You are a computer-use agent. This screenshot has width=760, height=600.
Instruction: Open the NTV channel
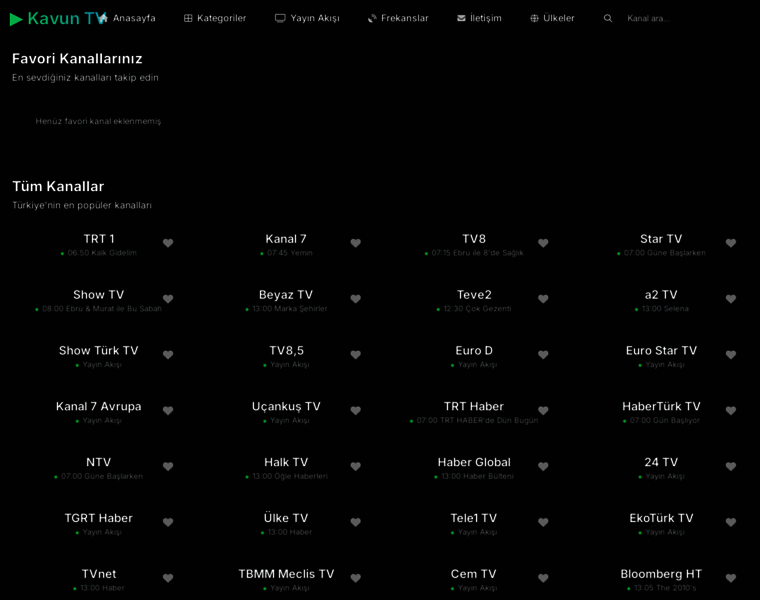(x=99, y=462)
